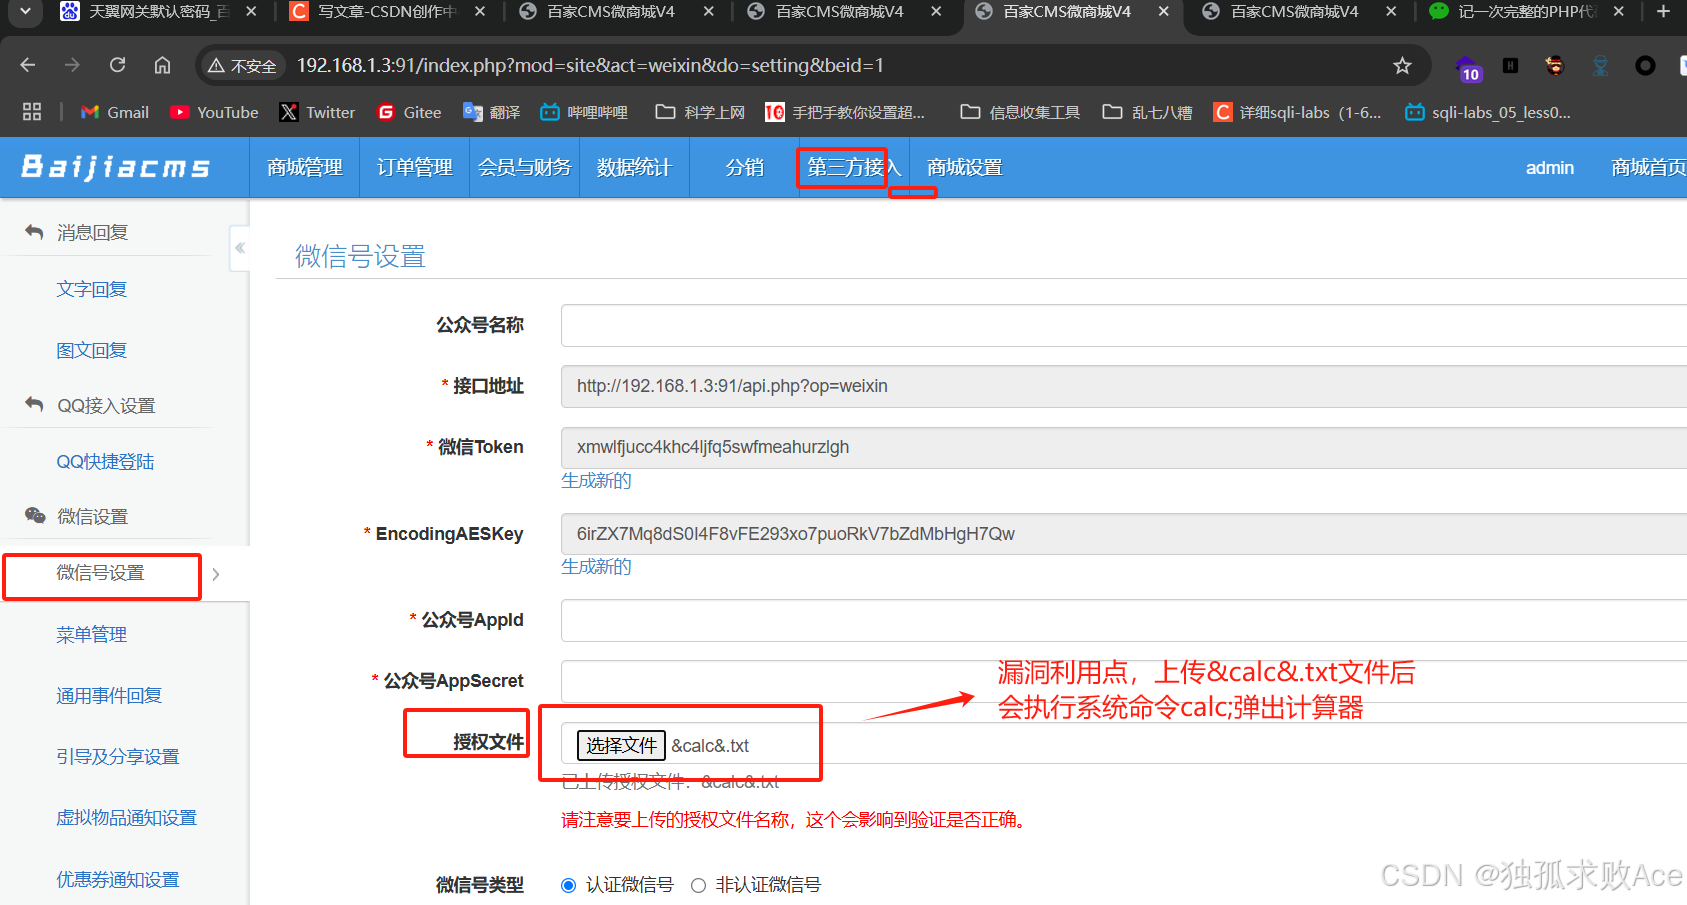Collapse the sidebar with the chevron

tap(240, 248)
